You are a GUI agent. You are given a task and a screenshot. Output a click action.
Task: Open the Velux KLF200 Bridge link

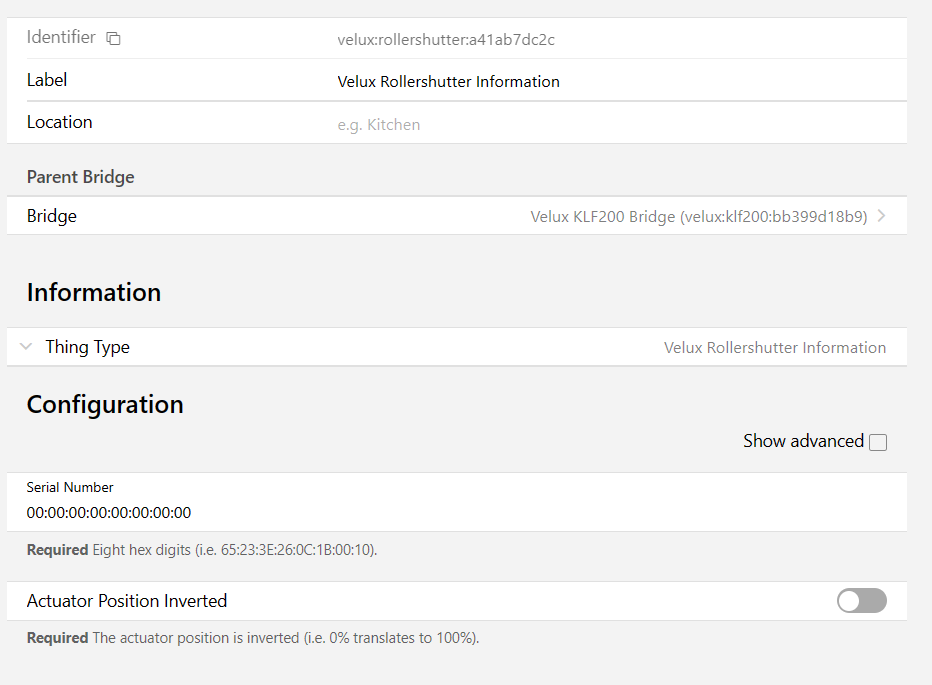[699, 216]
